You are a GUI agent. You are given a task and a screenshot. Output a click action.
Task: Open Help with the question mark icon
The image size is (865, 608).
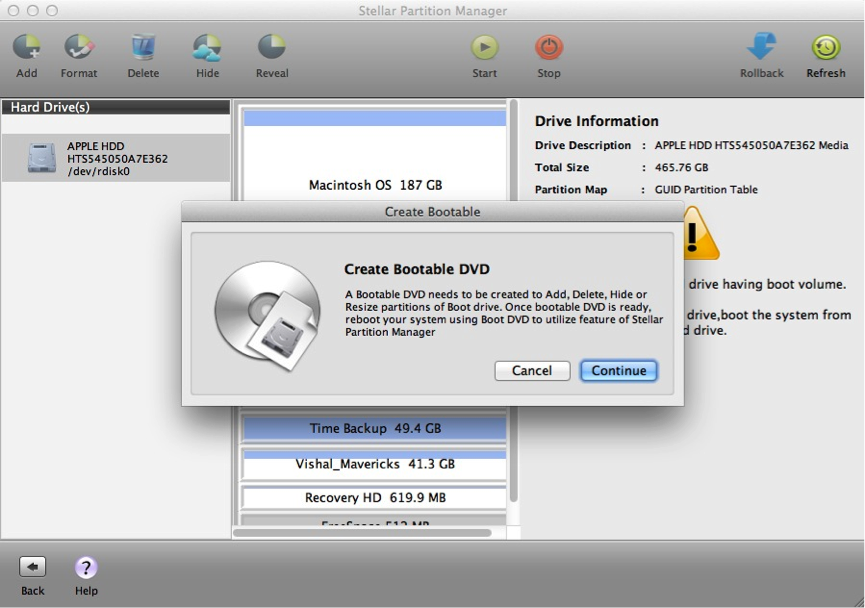[86, 567]
